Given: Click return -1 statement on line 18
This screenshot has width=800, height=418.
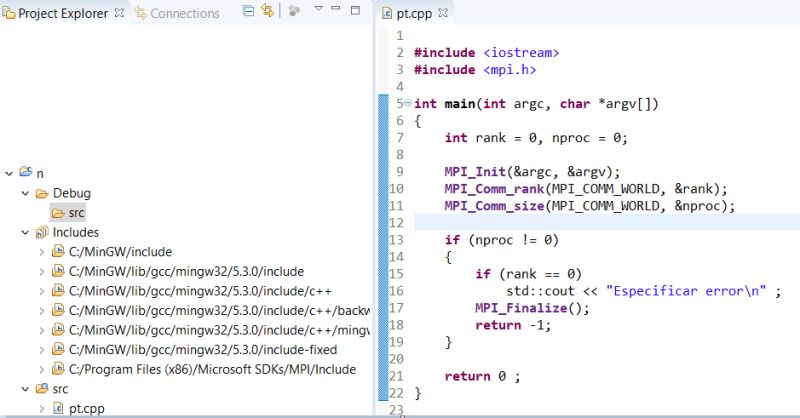Looking at the screenshot, I should 513,326.
